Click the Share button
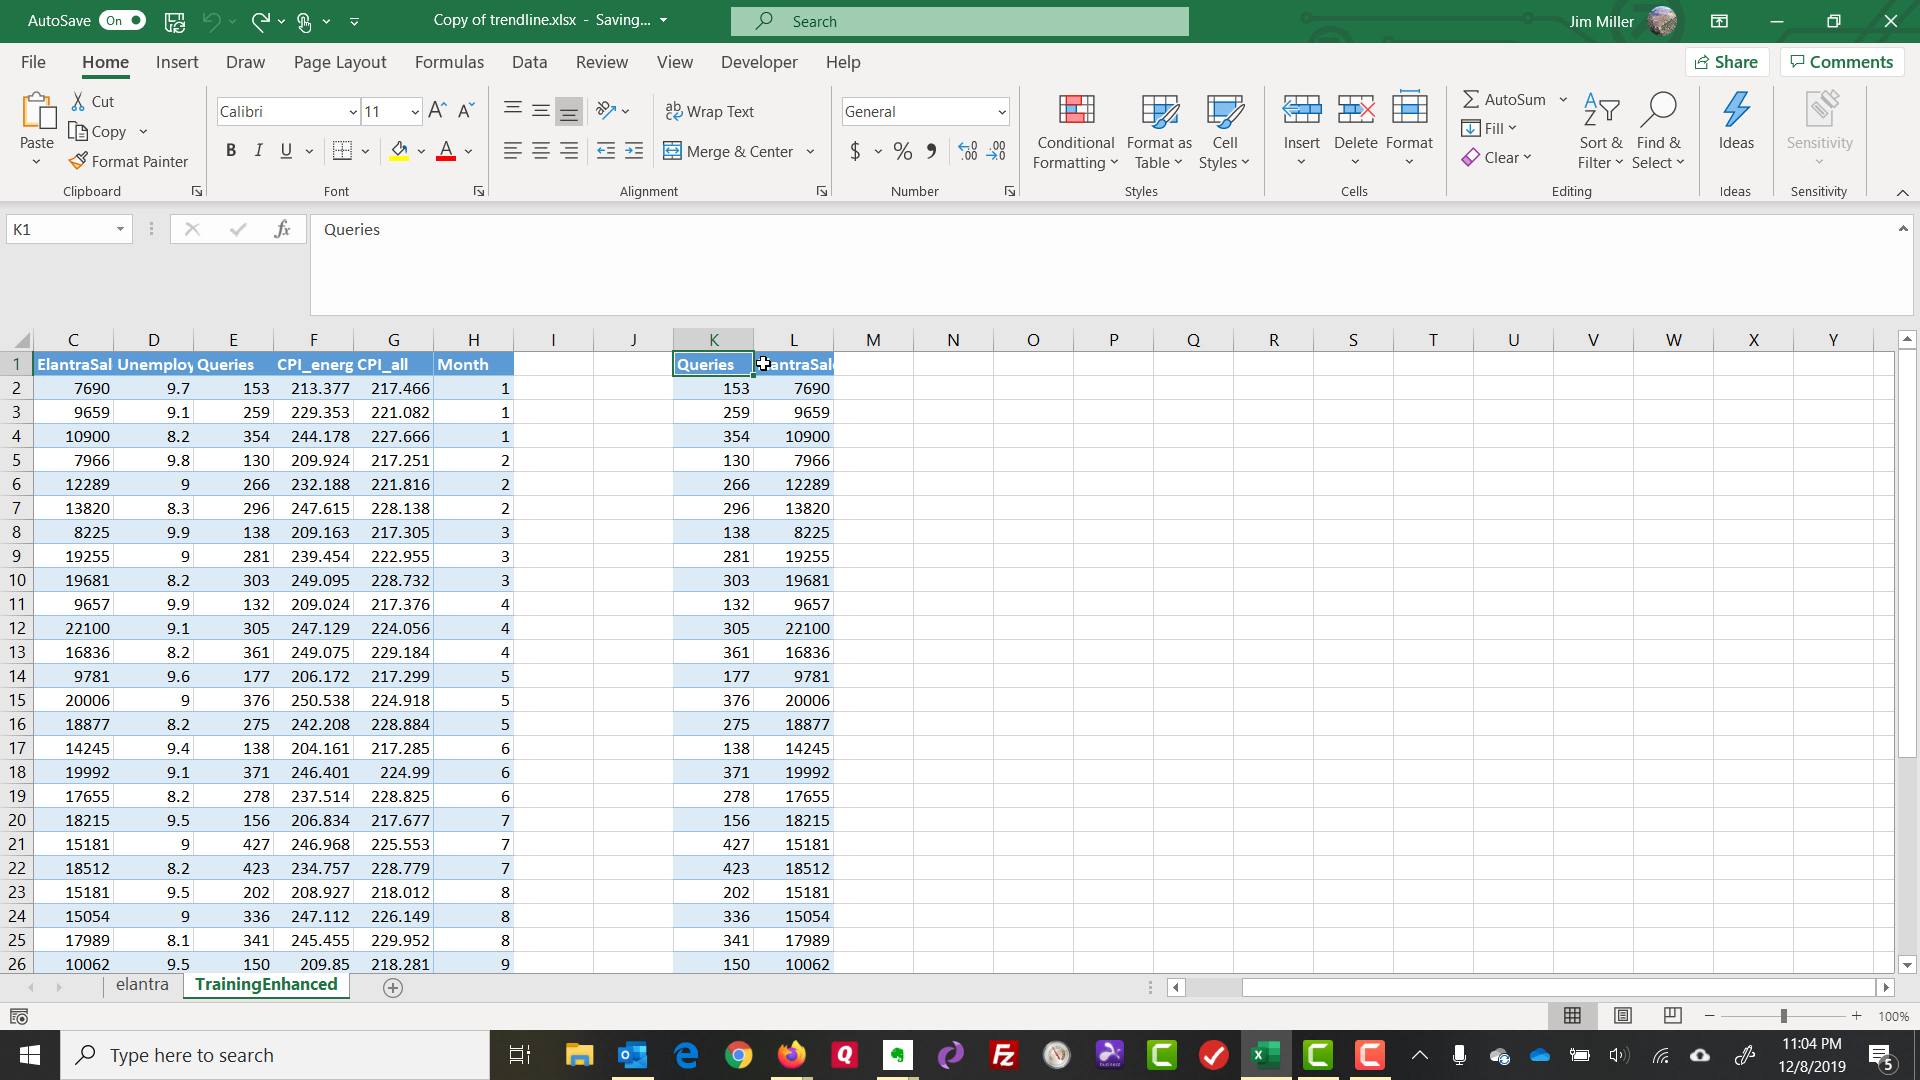This screenshot has height=1080, width=1920. point(1727,62)
